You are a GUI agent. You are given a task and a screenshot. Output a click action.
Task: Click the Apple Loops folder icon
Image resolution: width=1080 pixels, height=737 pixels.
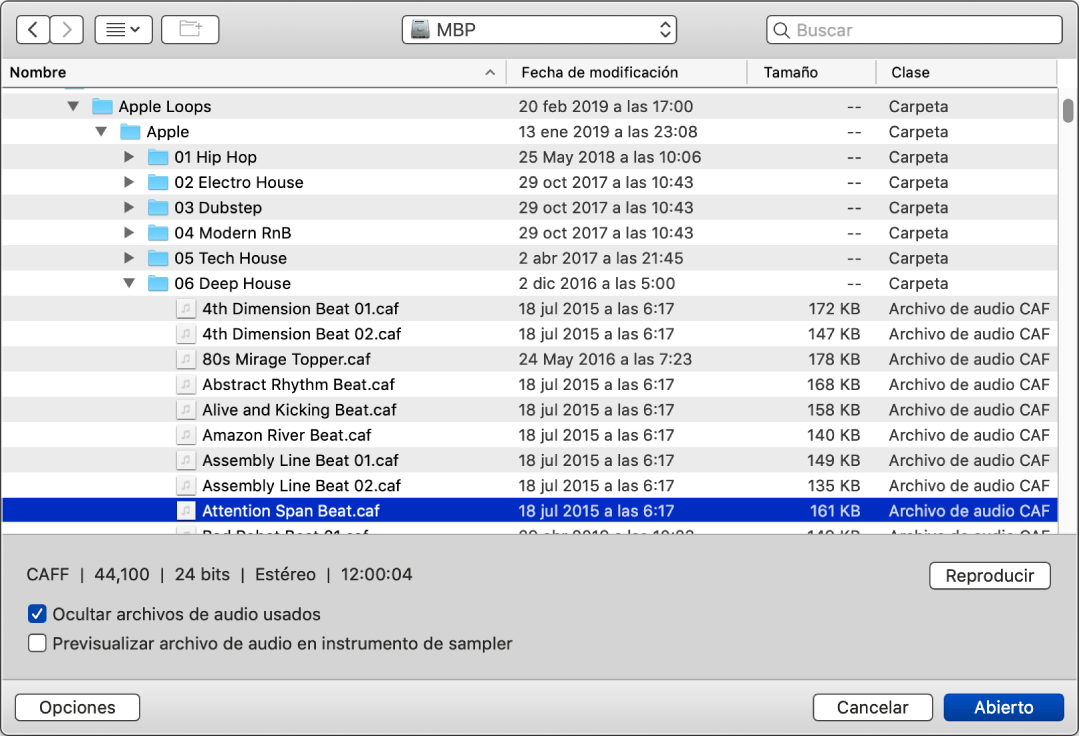[103, 106]
